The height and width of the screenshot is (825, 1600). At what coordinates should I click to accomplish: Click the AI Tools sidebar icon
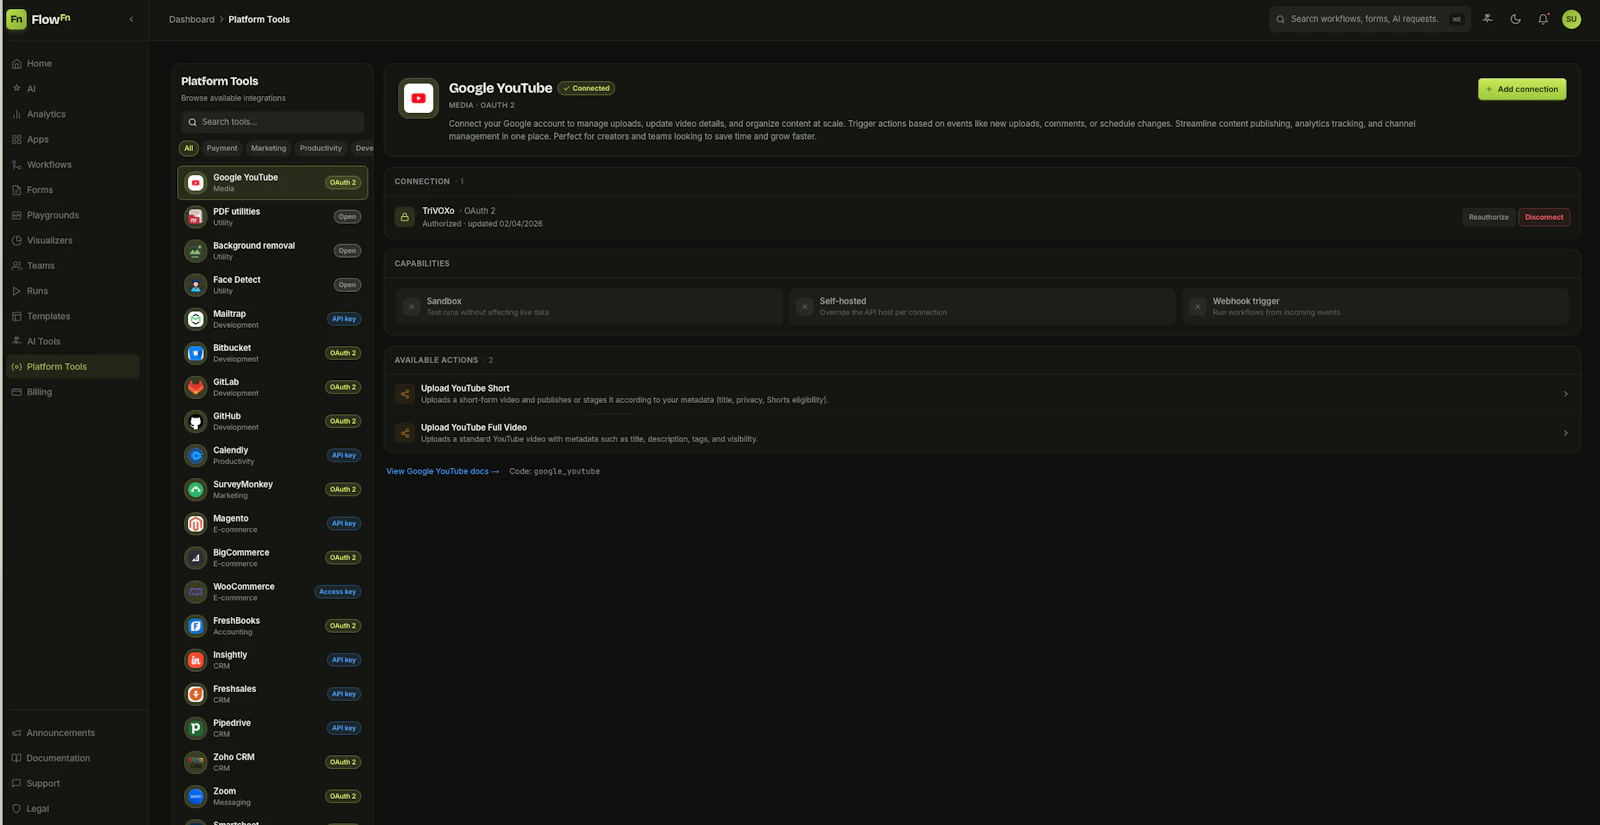(16, 341)
